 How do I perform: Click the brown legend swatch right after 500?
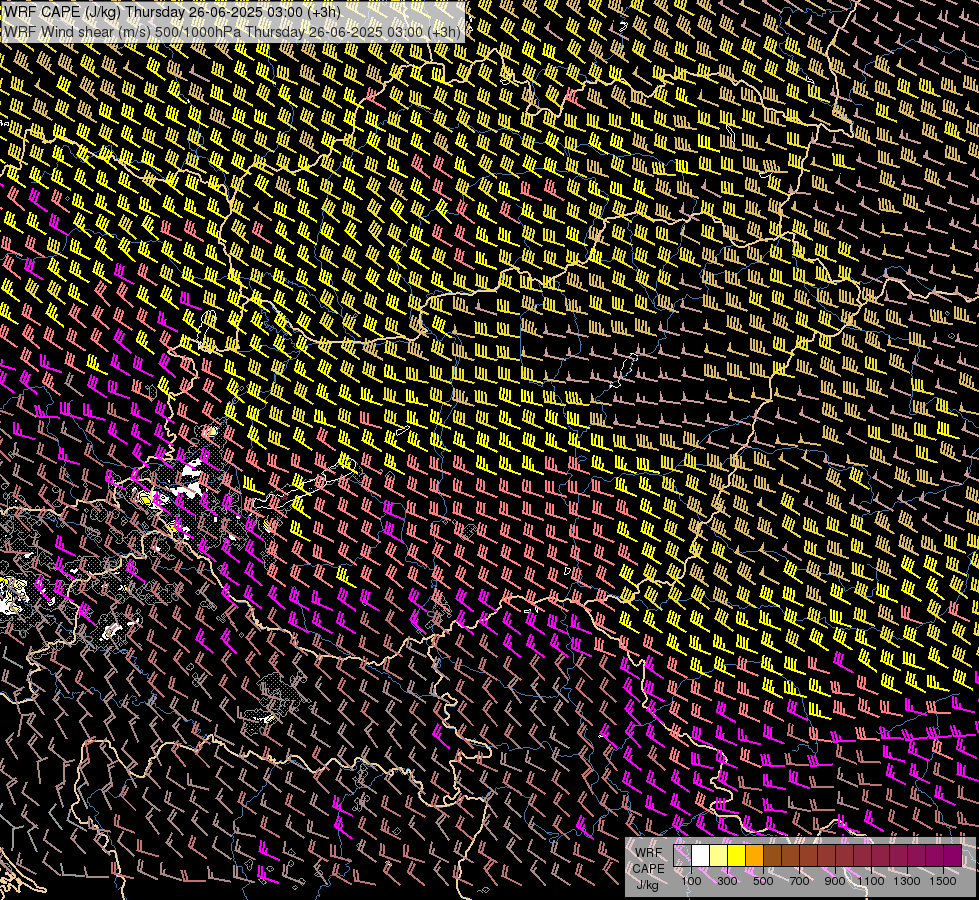(772, 856)
